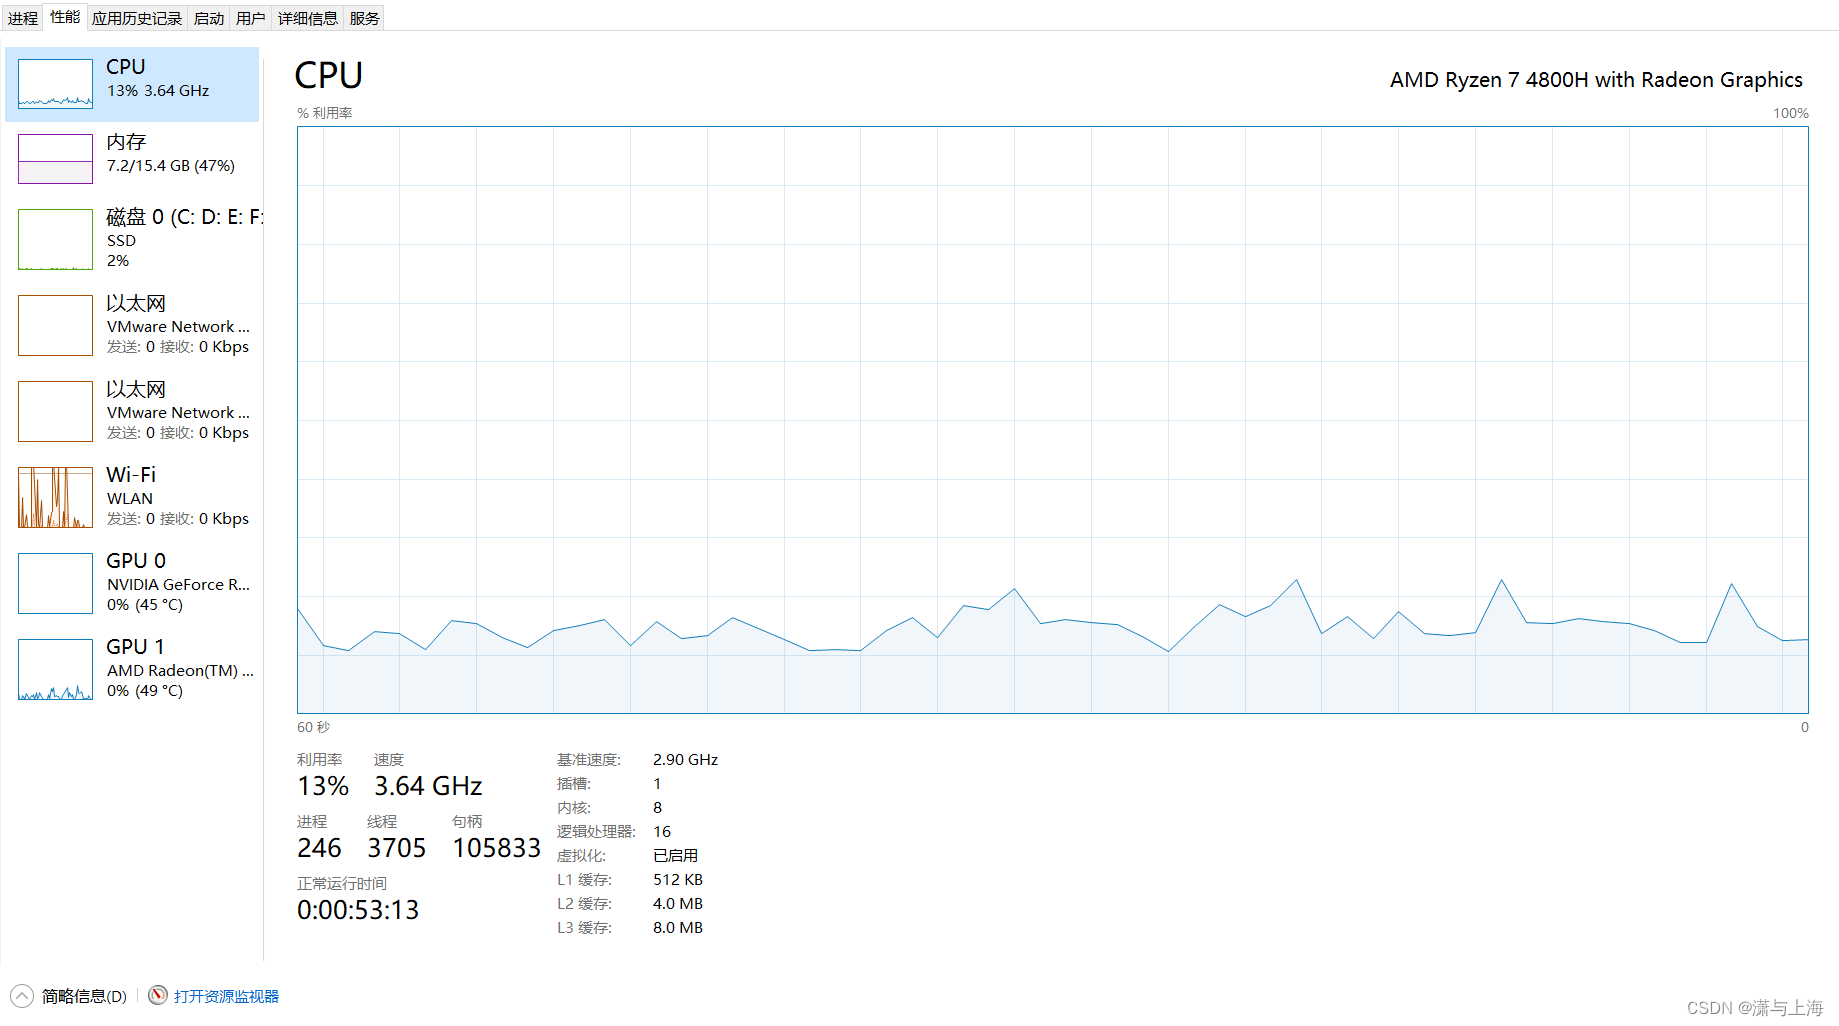
Task: Click the 13% utilization value
Action: click(x=323, y=786)
